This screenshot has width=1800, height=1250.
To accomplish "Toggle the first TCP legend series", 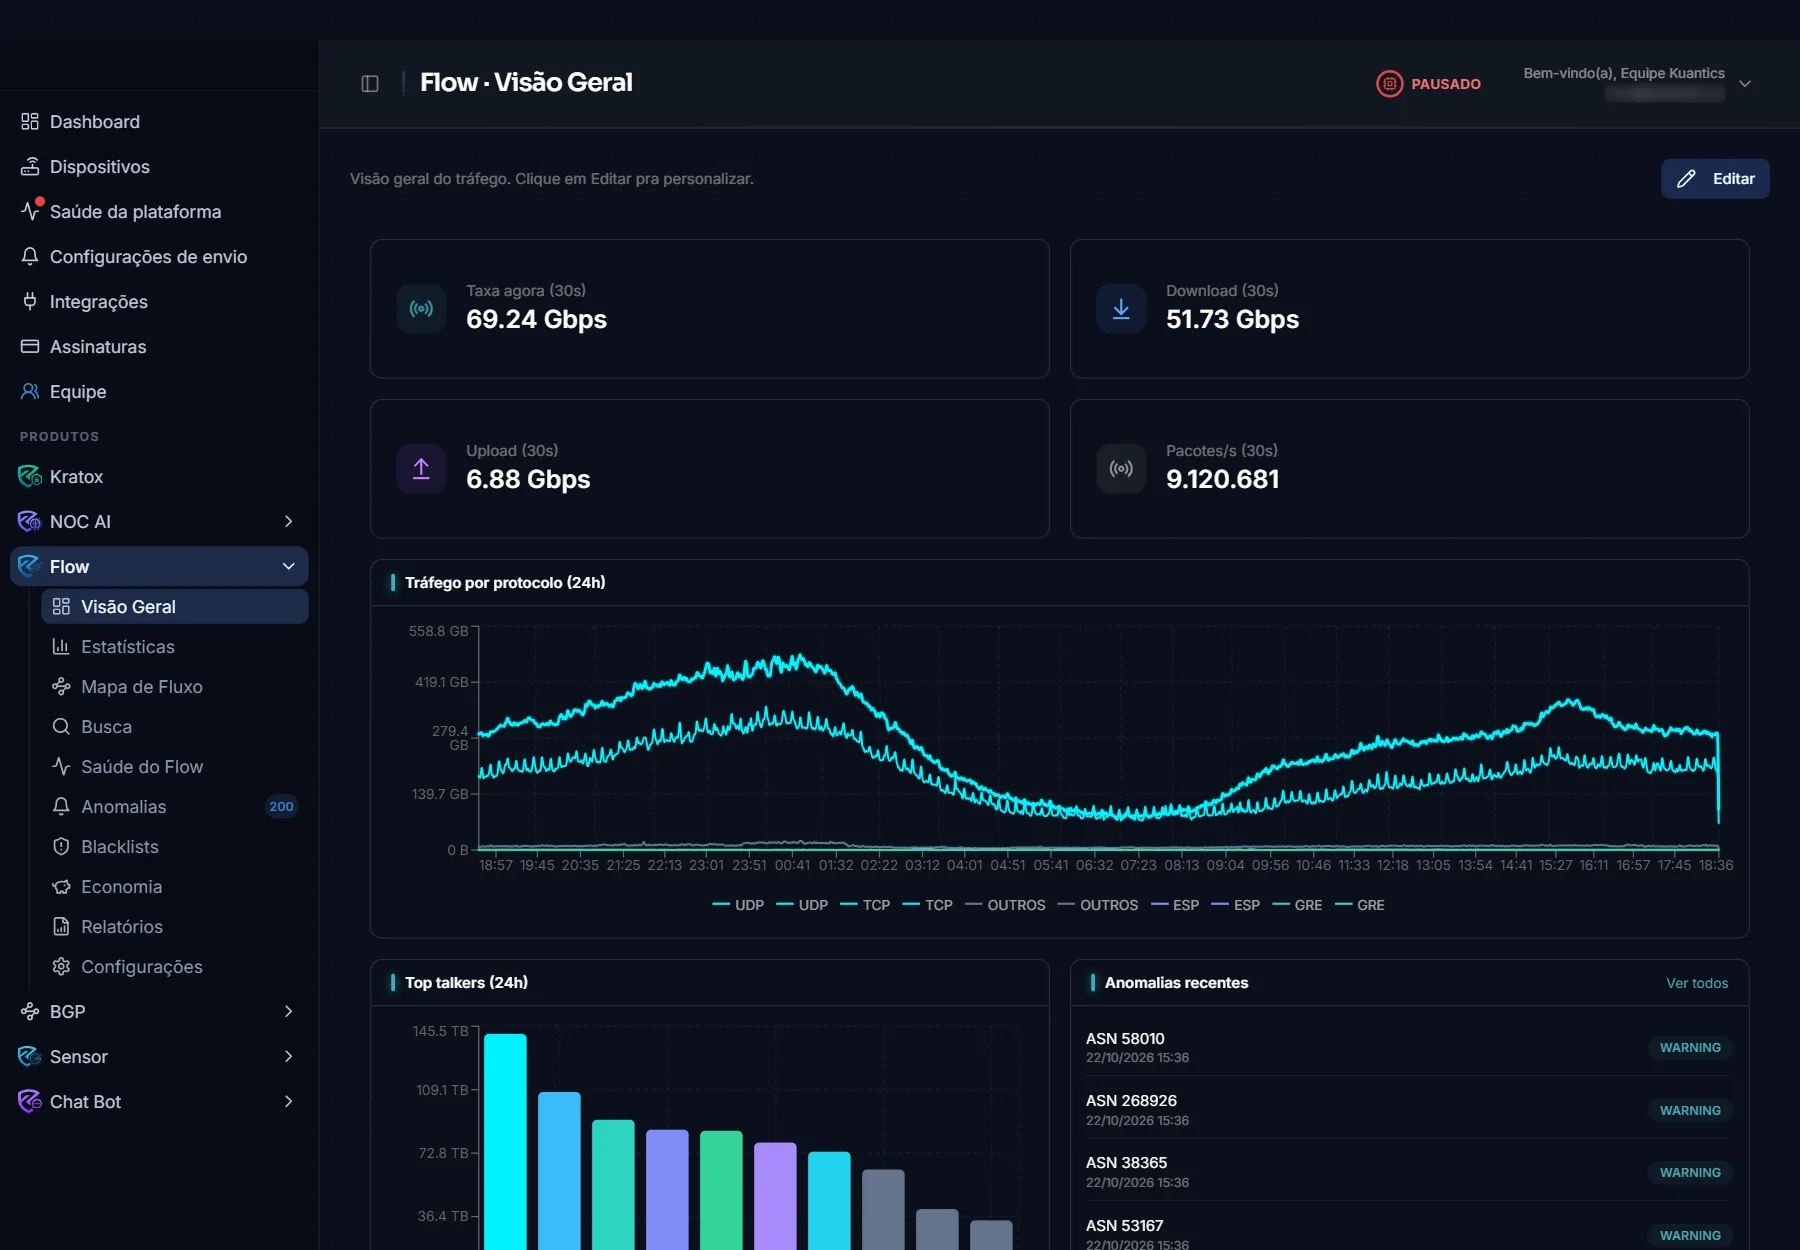I will tap(865, 905).
